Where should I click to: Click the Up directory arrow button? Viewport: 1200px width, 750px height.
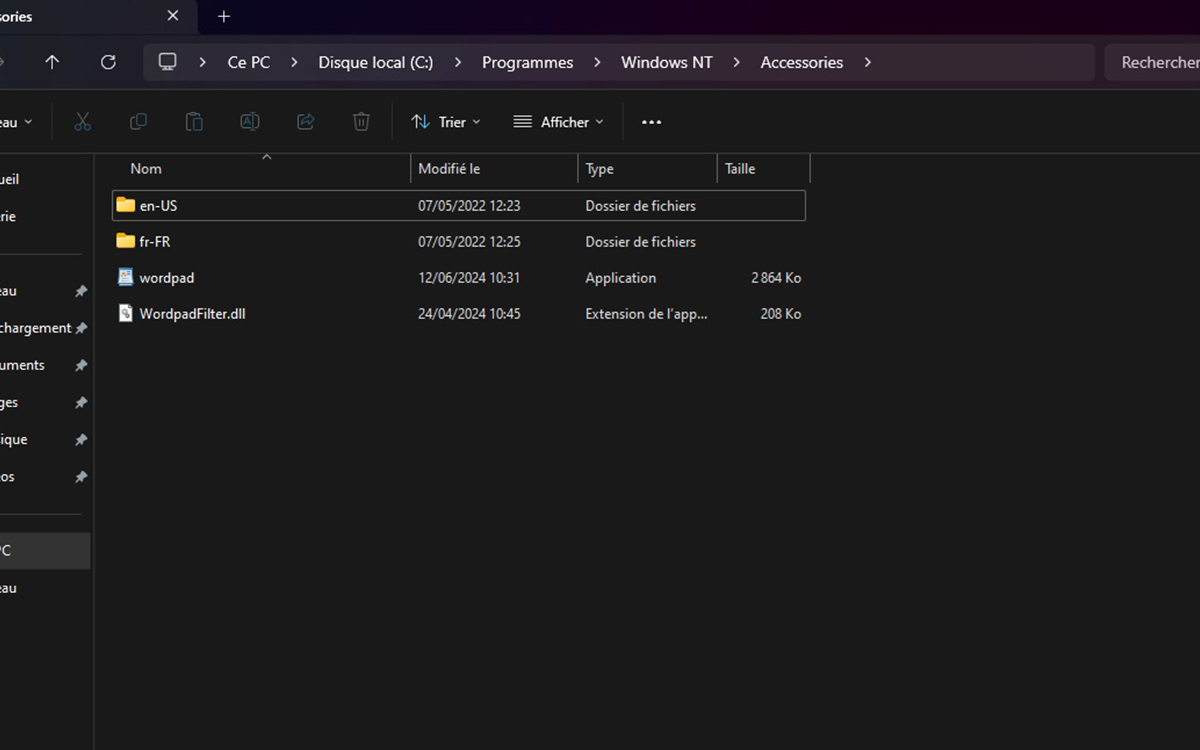tap(52, 62)
